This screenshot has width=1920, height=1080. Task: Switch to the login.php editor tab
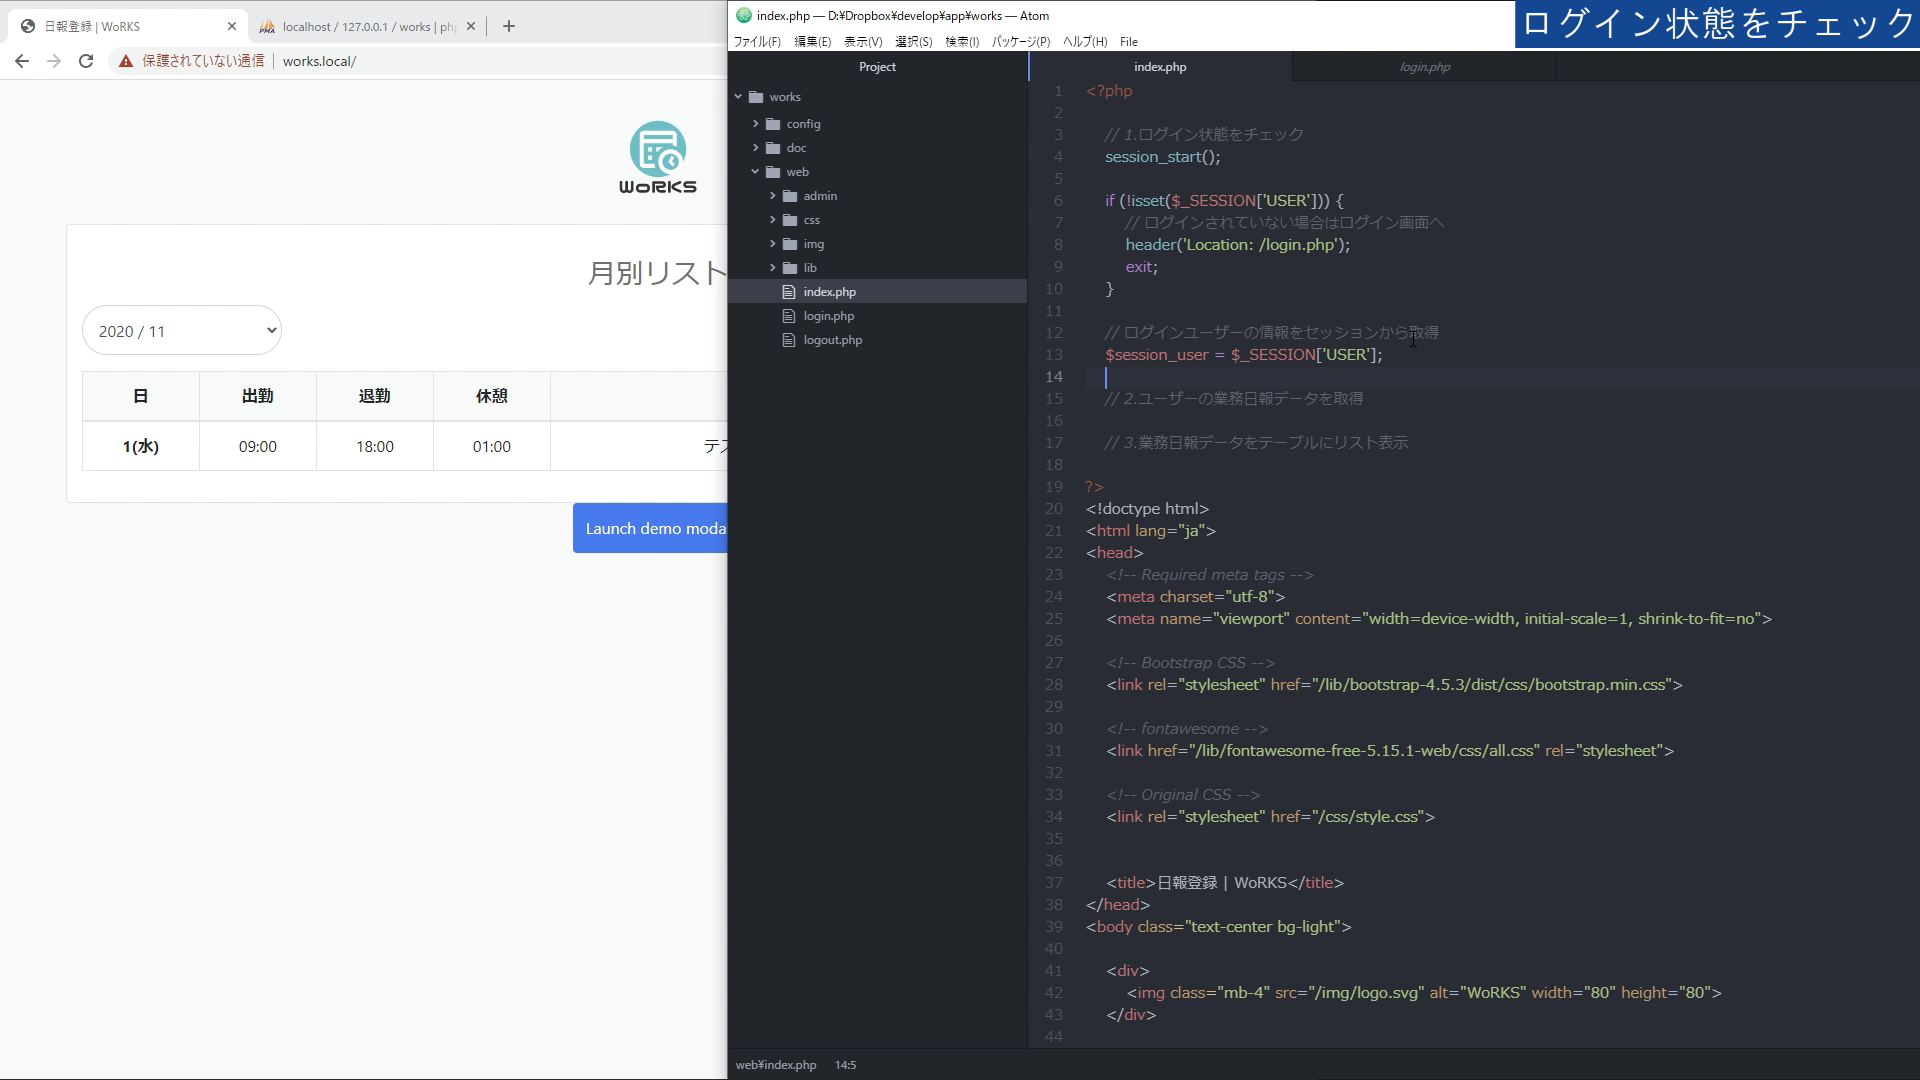pyautogui.click(x=1424, y=67)
